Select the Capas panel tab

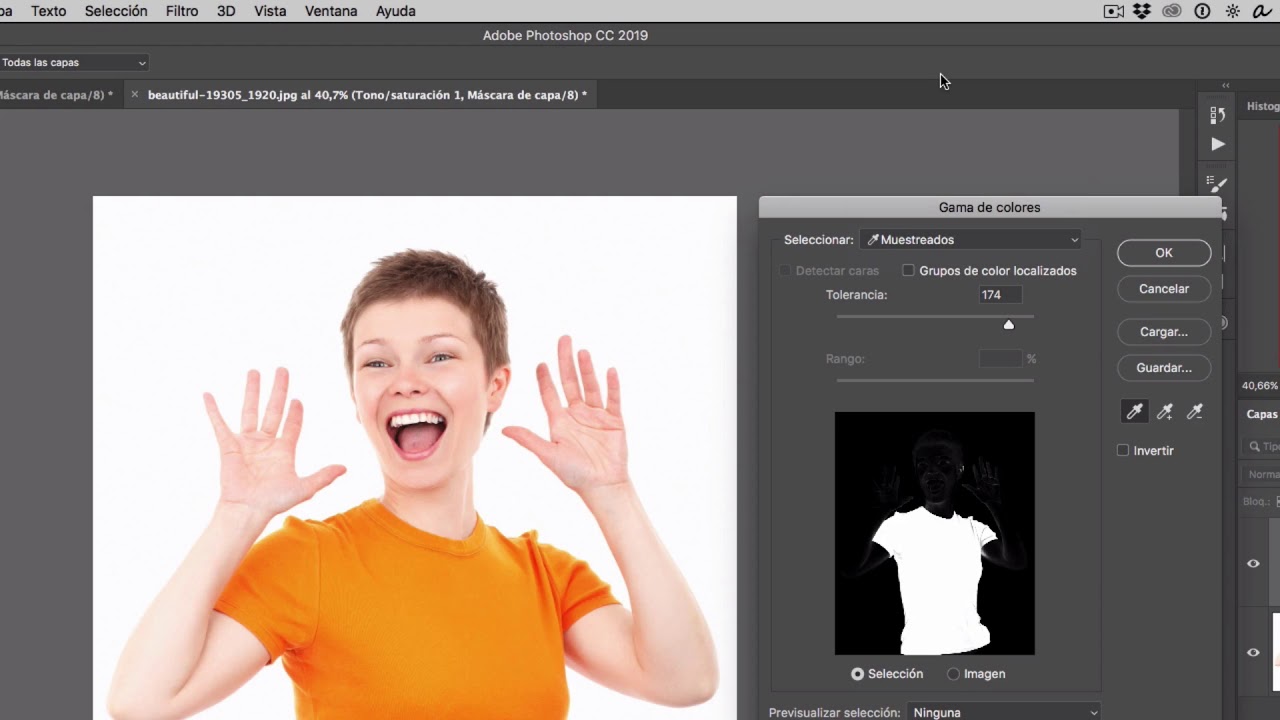[1262, 414]
